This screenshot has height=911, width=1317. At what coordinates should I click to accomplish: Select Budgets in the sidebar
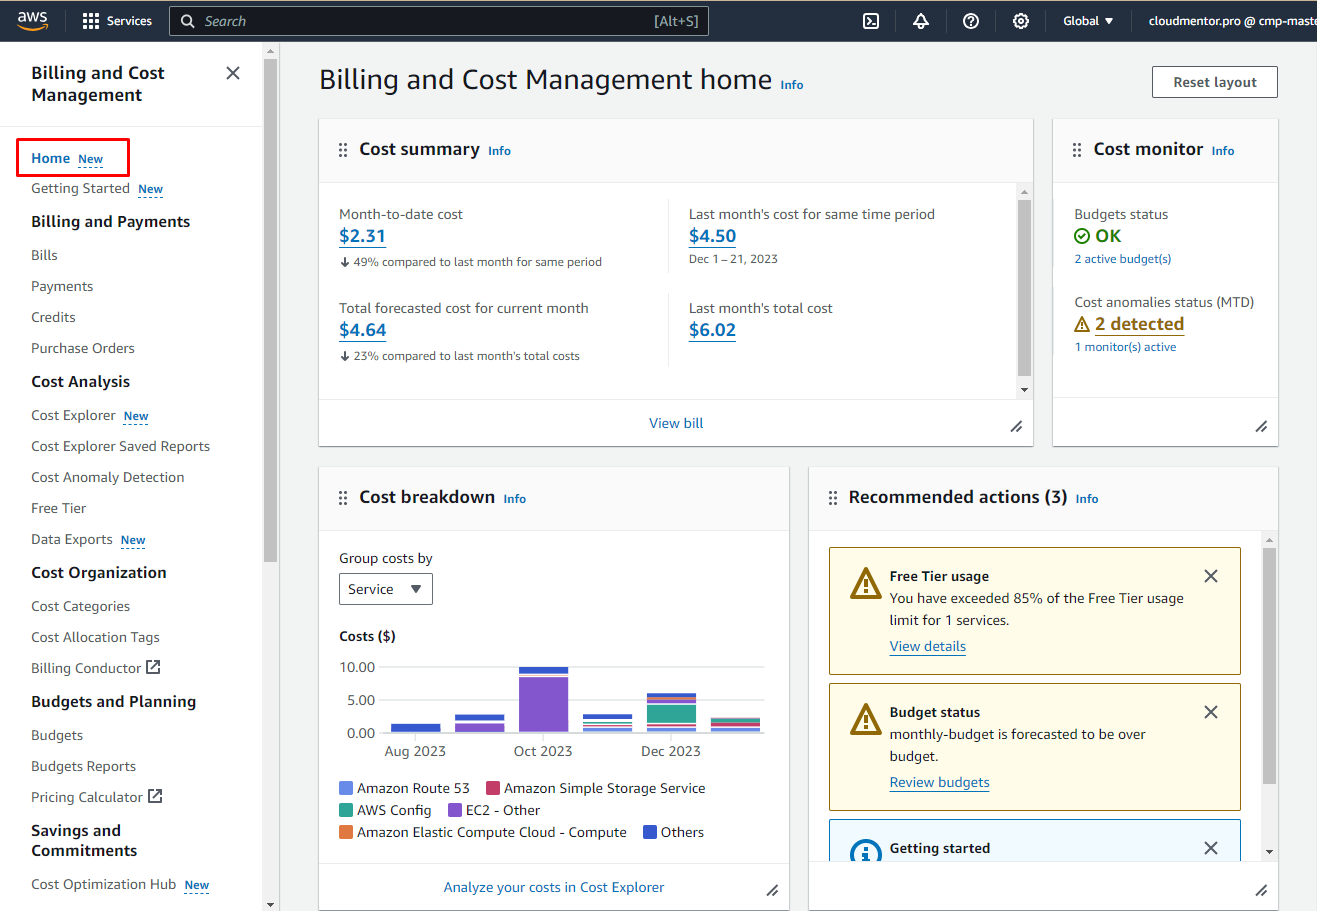[57, 735]
